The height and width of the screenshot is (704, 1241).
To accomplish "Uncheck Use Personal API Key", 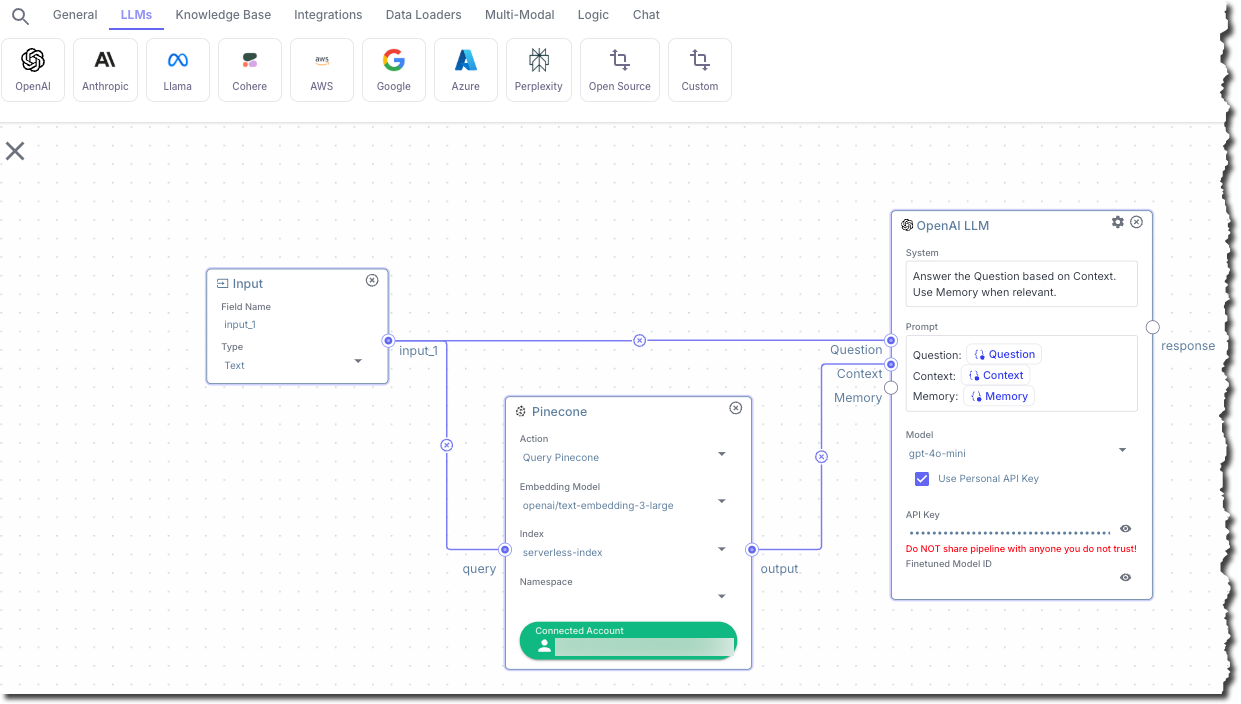I will (x=921, y=478).
